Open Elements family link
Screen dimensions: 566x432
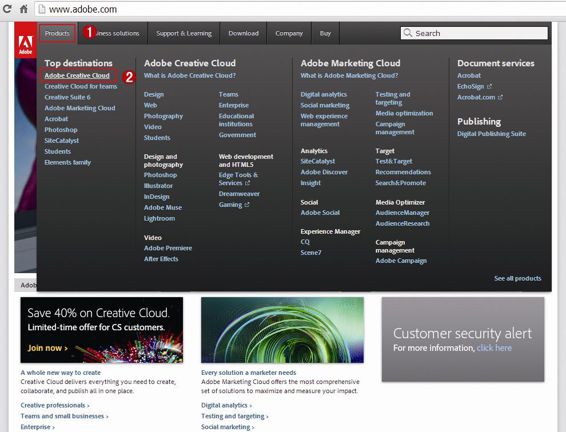[68, 162]
